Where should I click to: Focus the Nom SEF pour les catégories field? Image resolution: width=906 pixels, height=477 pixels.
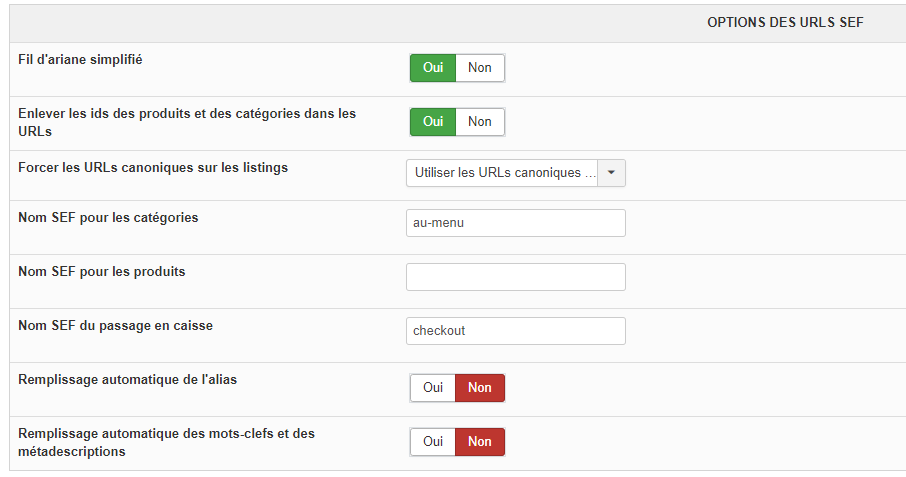[515, 223]
